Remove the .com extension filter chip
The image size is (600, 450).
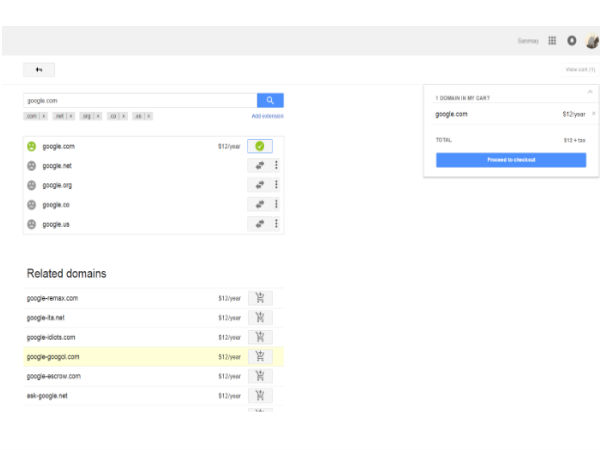point(44,116)
